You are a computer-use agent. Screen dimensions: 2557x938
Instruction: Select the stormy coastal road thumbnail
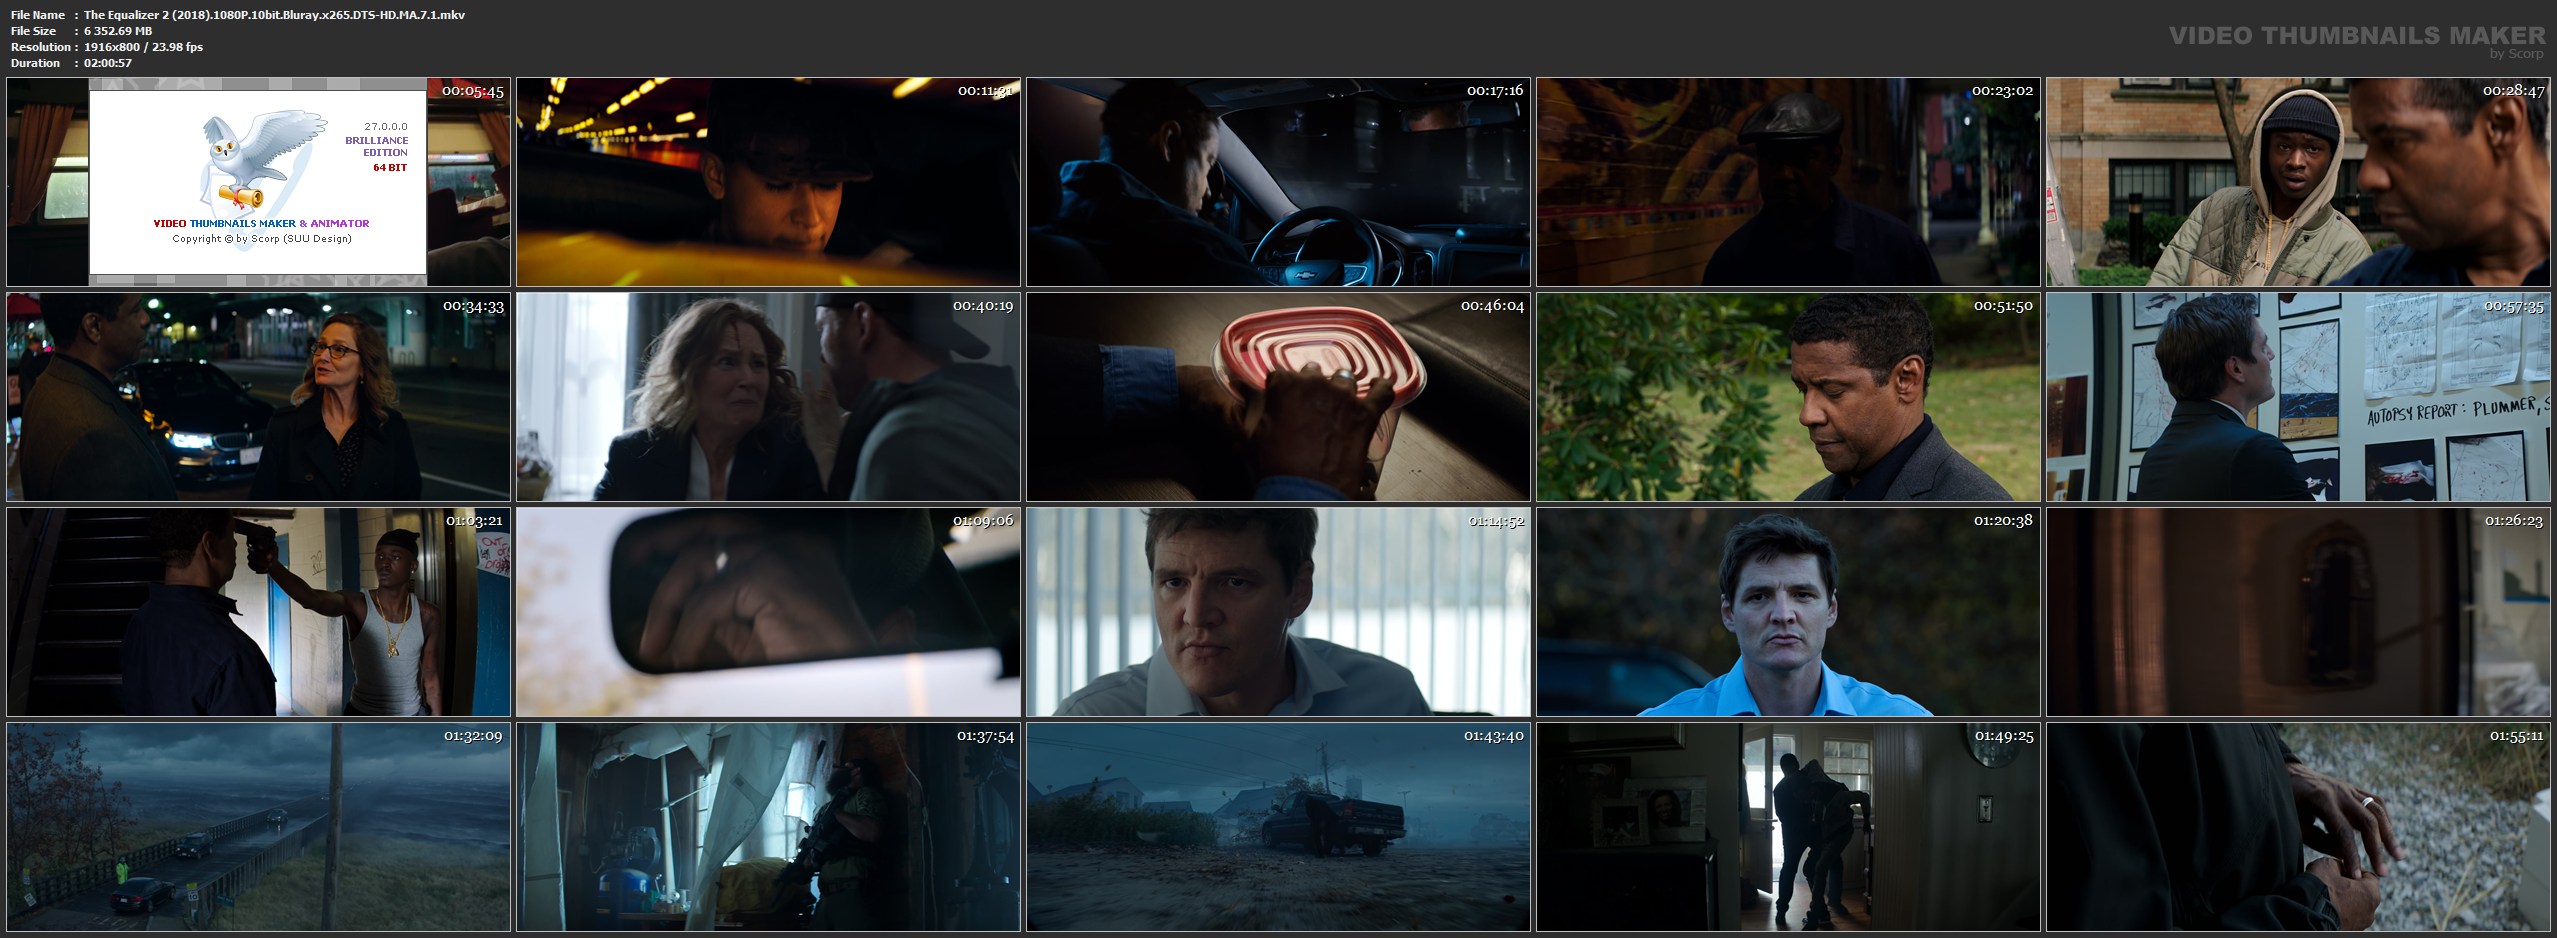coord(258,827)
